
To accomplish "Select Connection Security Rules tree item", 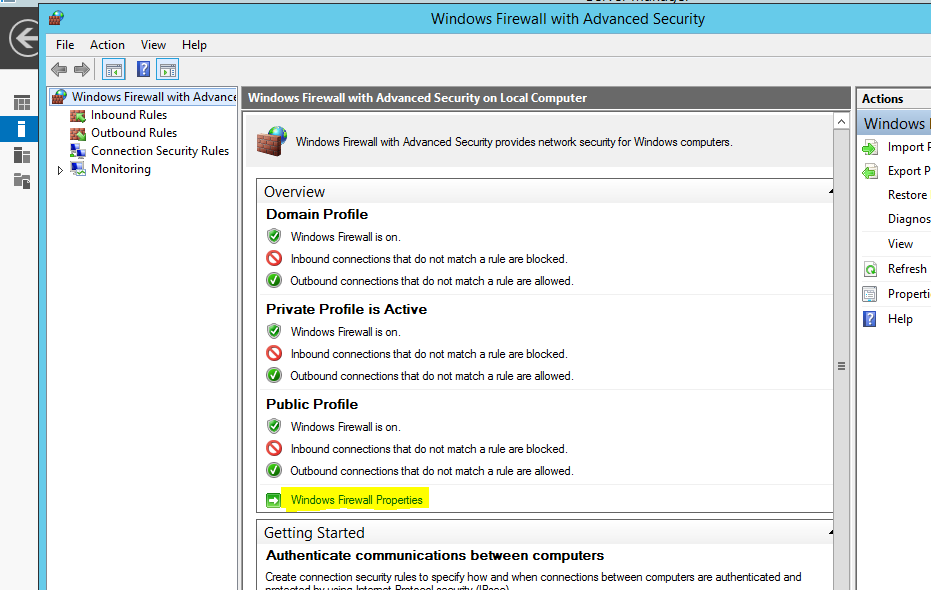I will [160, 151].
